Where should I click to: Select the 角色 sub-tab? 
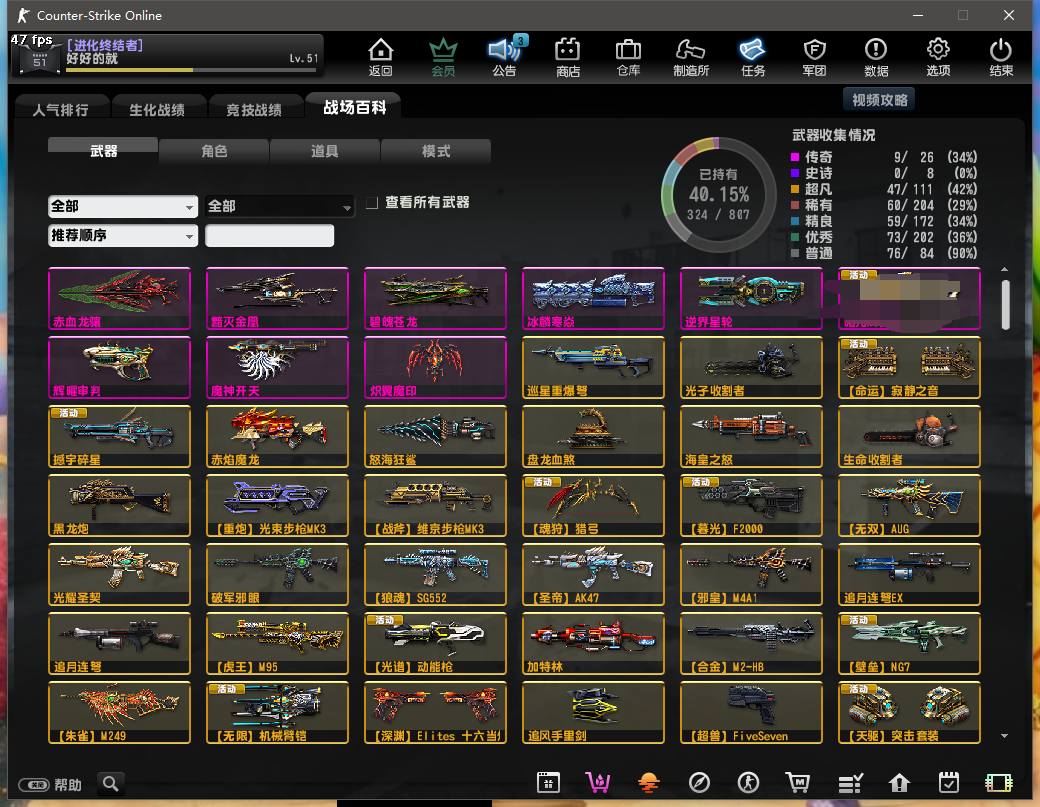(x=214, y=151)
